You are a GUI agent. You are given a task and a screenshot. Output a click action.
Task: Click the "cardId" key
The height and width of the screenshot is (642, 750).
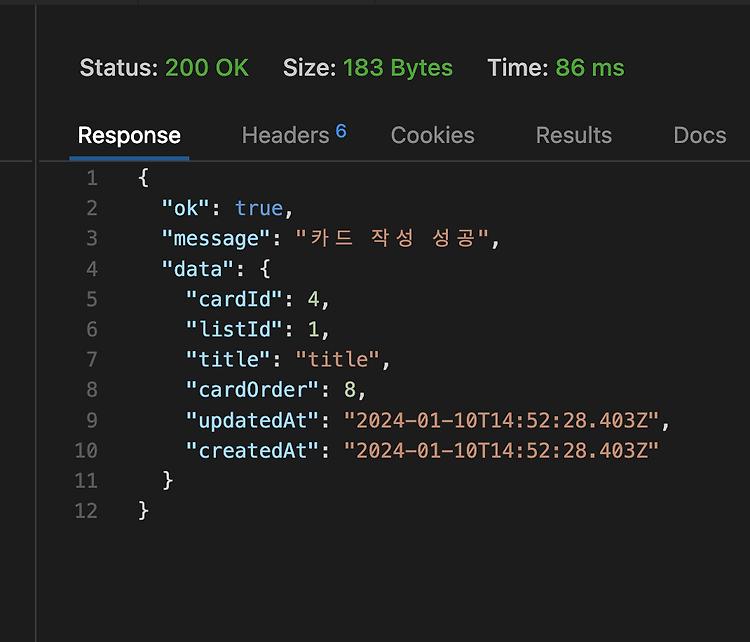tap(234, 299)
